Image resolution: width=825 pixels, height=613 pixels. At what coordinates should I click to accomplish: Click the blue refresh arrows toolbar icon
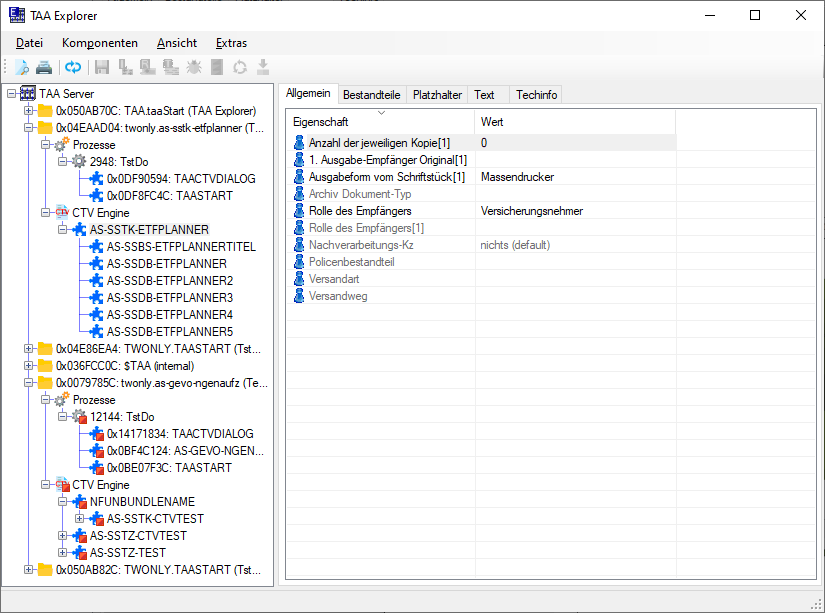73,68
